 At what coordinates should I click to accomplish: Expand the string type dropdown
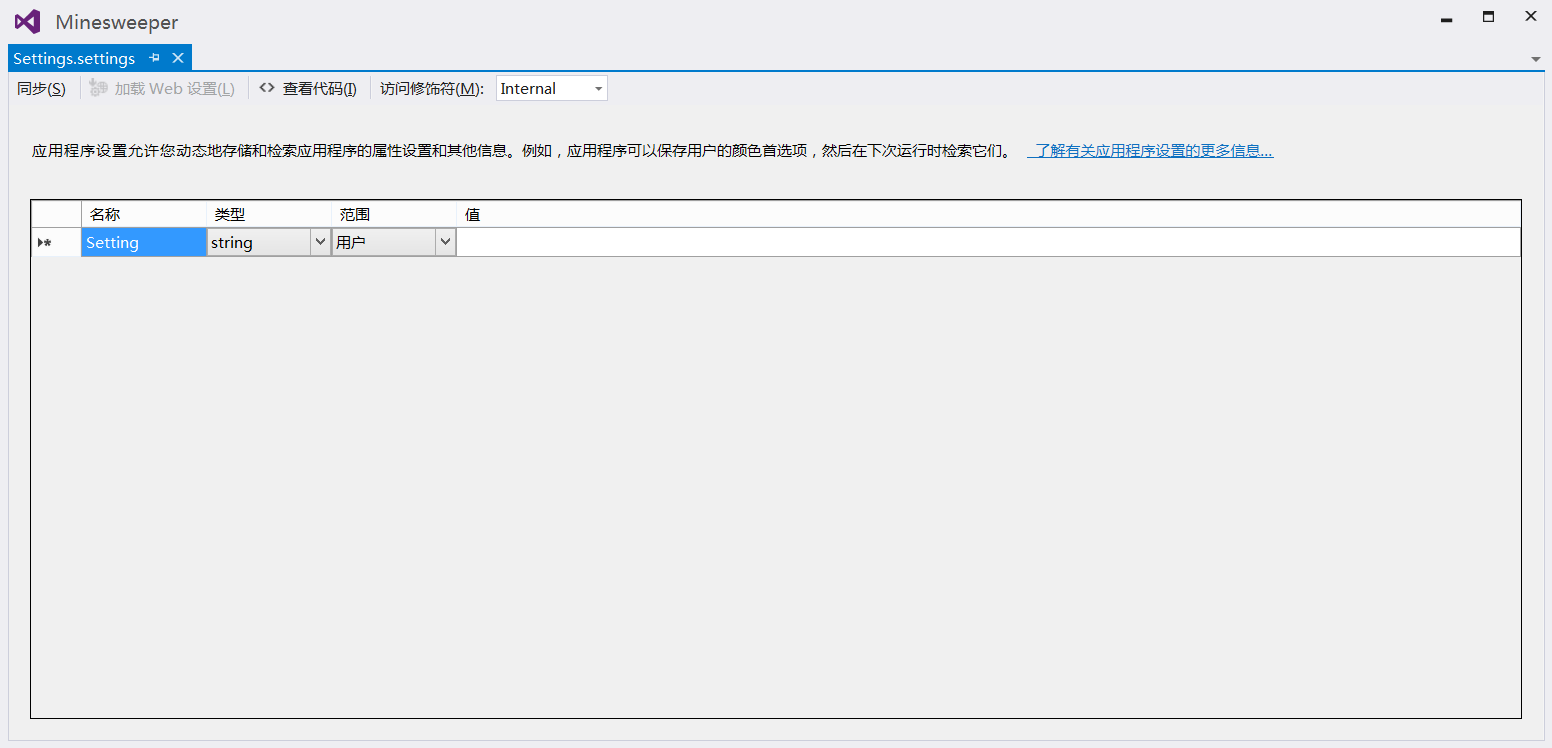(x=320, y=242)
